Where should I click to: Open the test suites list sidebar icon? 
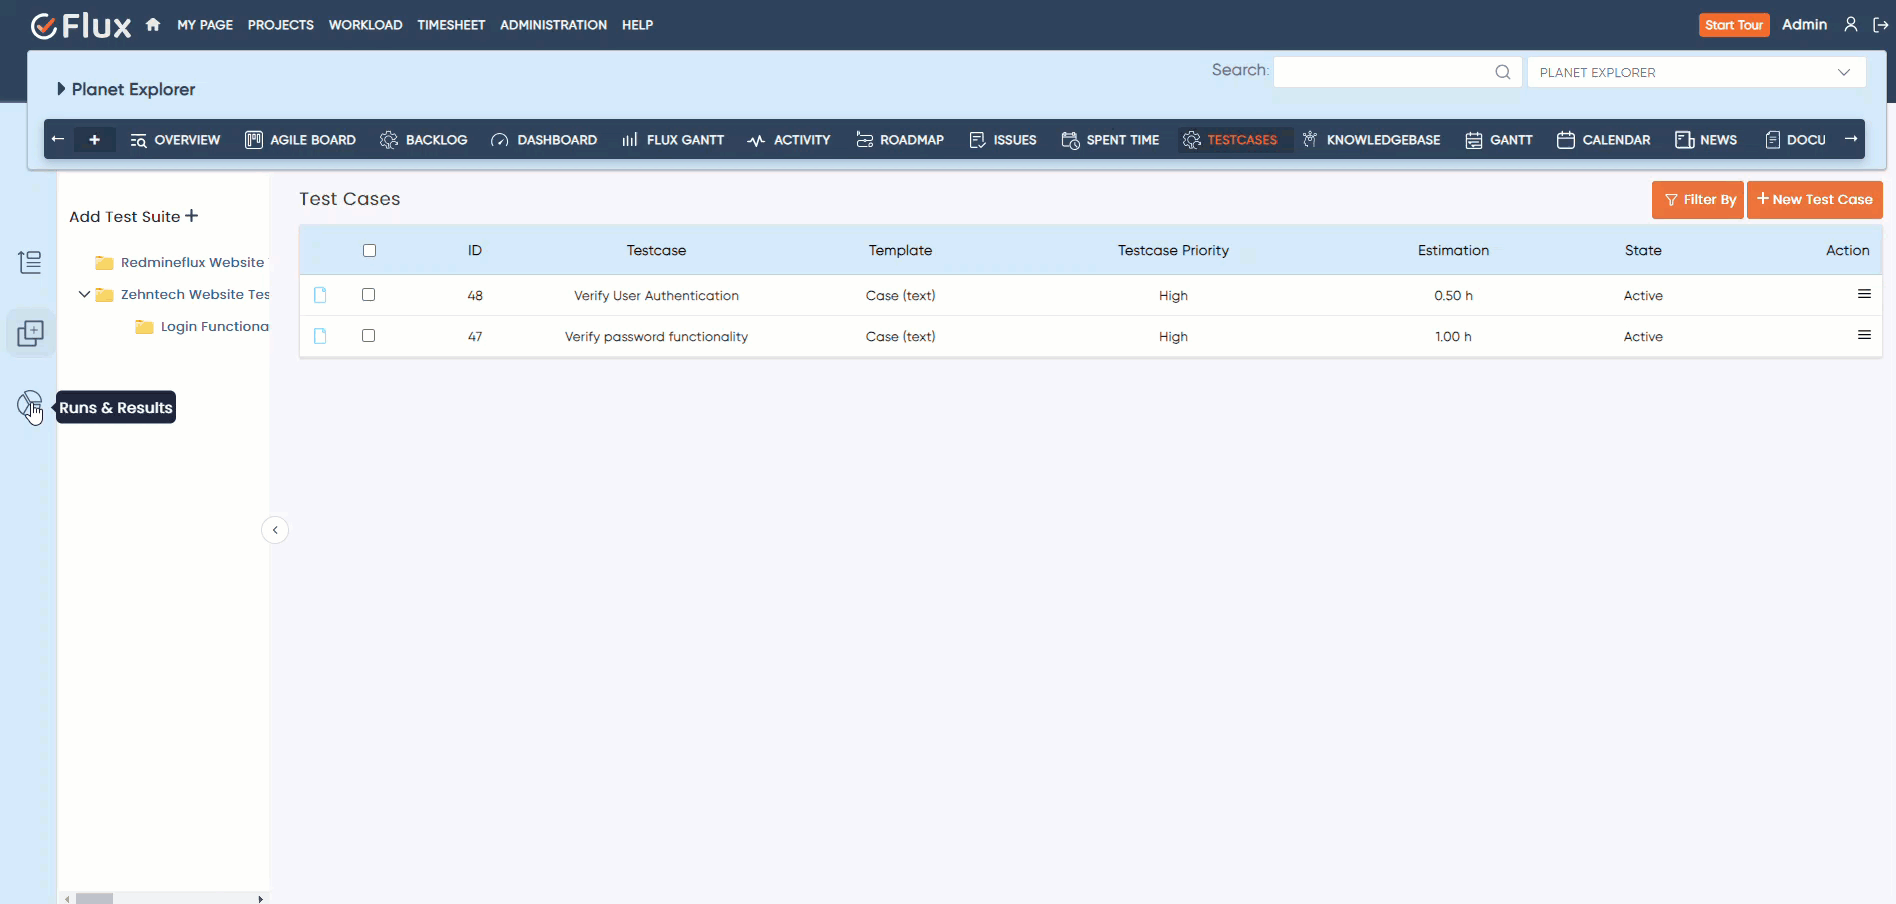pos(30,262)
